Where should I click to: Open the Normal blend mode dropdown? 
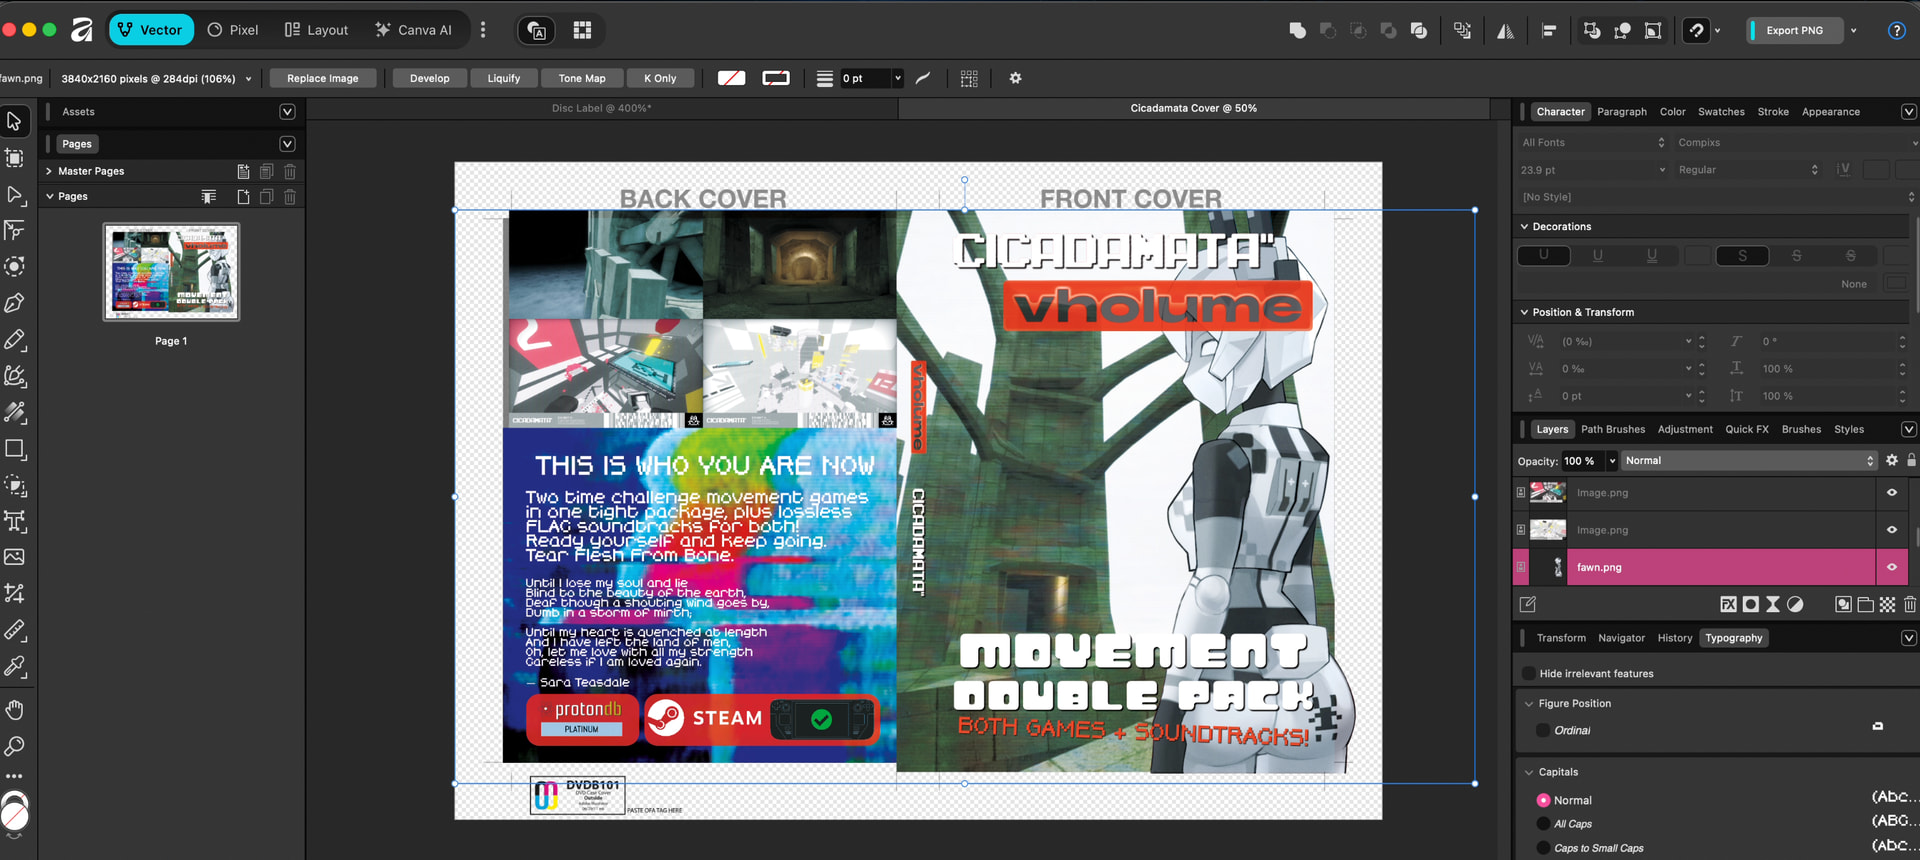coord(1748,461)
